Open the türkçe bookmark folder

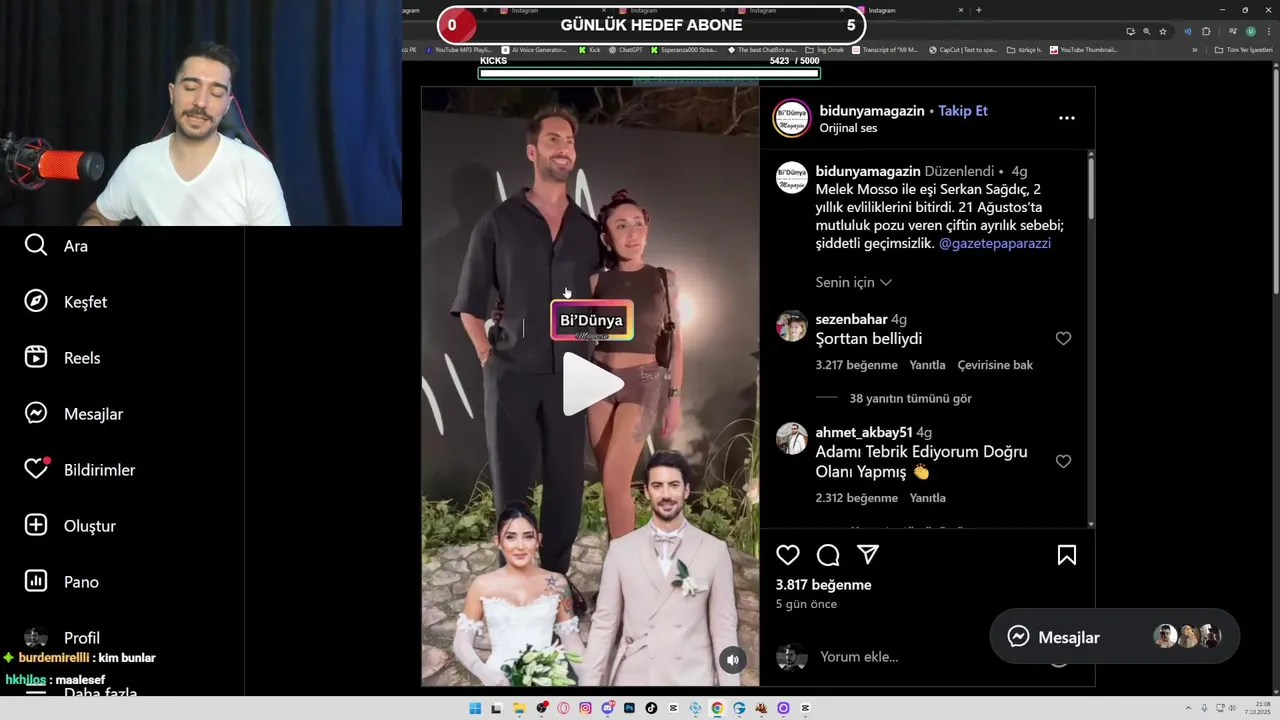point(1025,49)
